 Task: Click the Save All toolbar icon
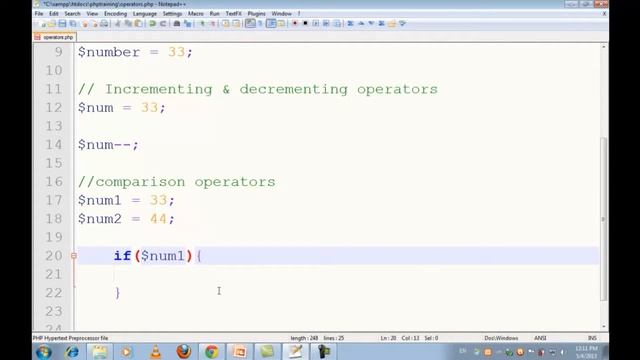pos(73,24)
